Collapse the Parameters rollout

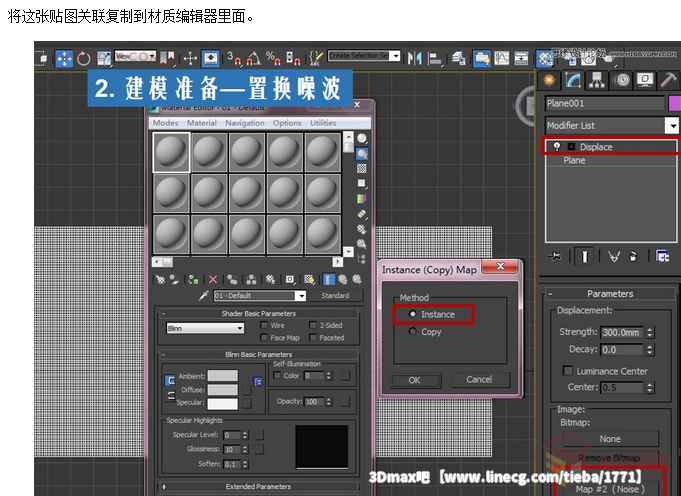tap(610, 294)
